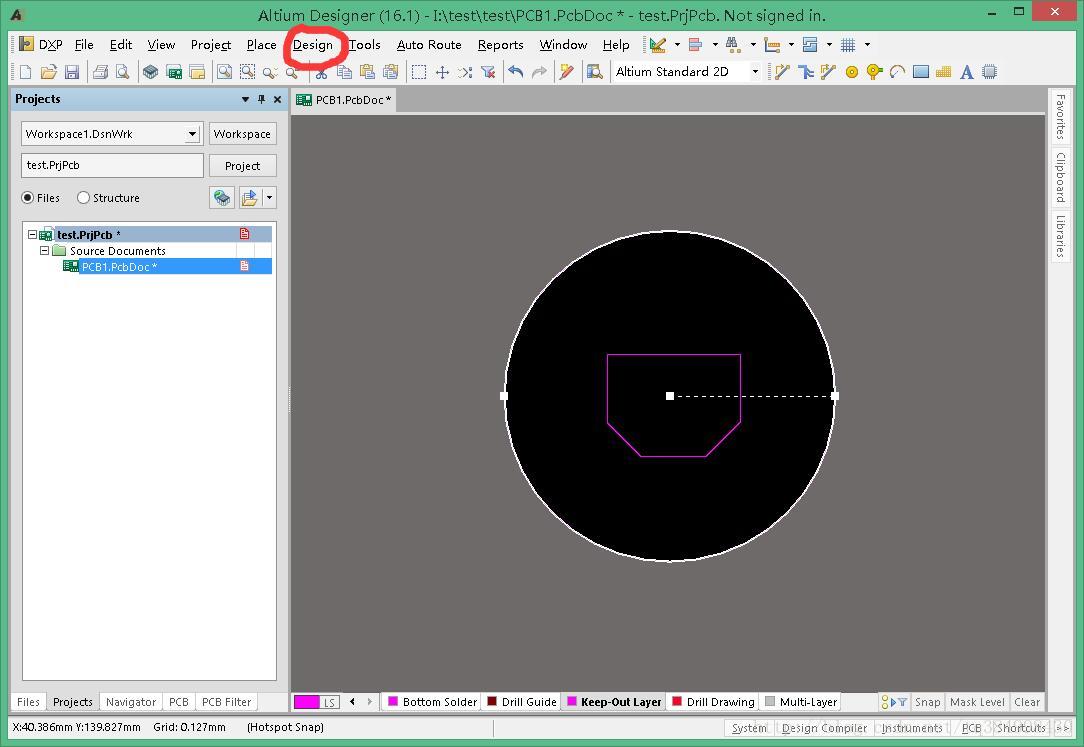This screenshot has width=1084, height=747.
Task: Click the arc center handle in circle
Action: pos(669,396)
